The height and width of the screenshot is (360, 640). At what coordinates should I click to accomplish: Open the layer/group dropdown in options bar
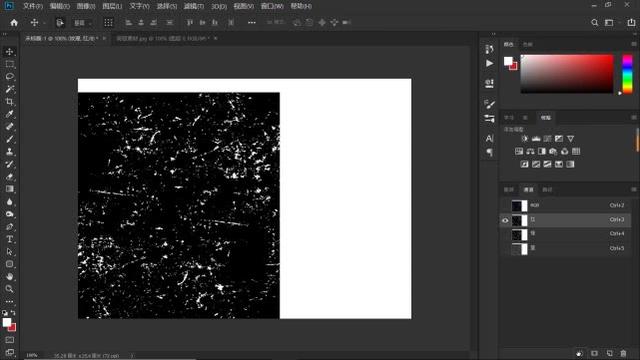[x=82, y=23]
